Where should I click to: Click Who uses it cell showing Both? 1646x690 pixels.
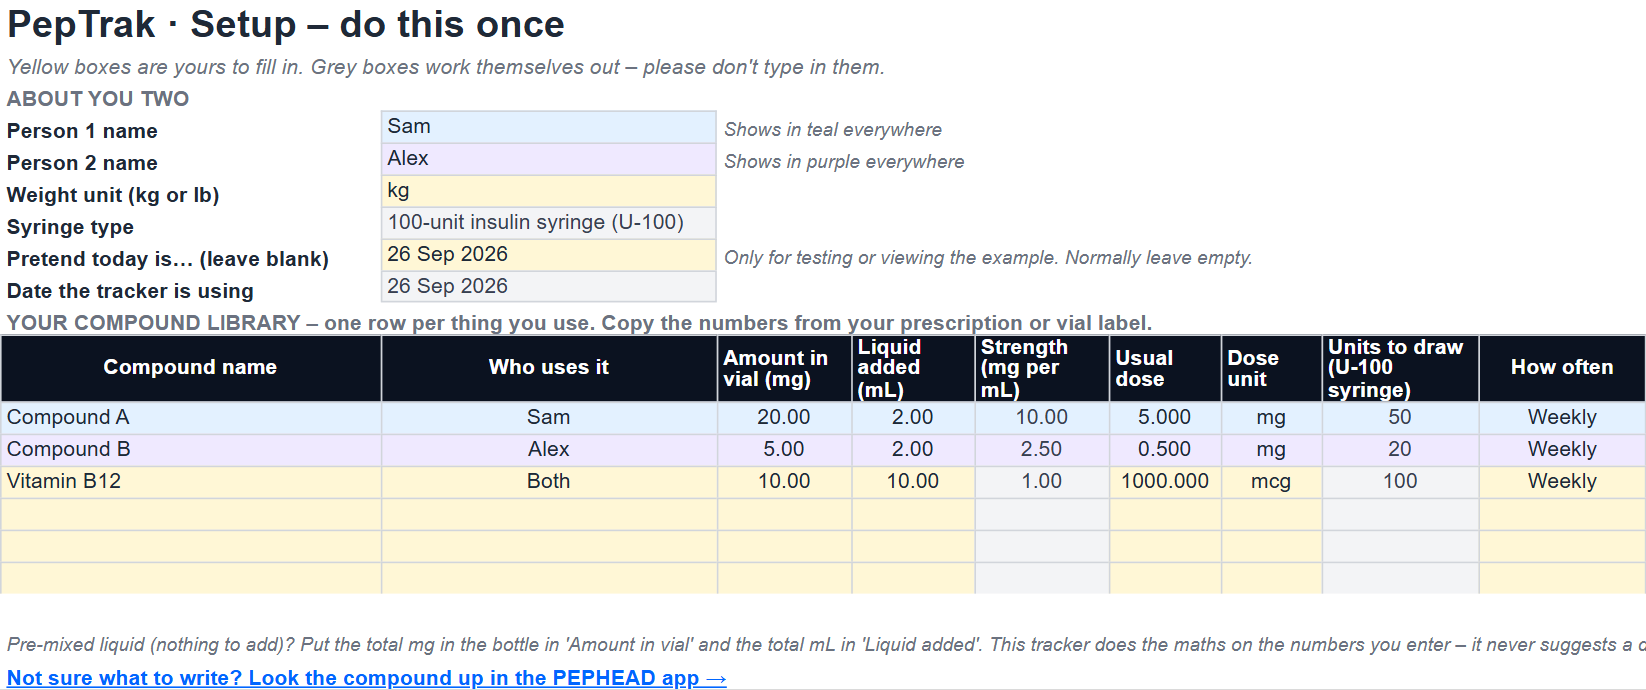[x=549, y=482]
